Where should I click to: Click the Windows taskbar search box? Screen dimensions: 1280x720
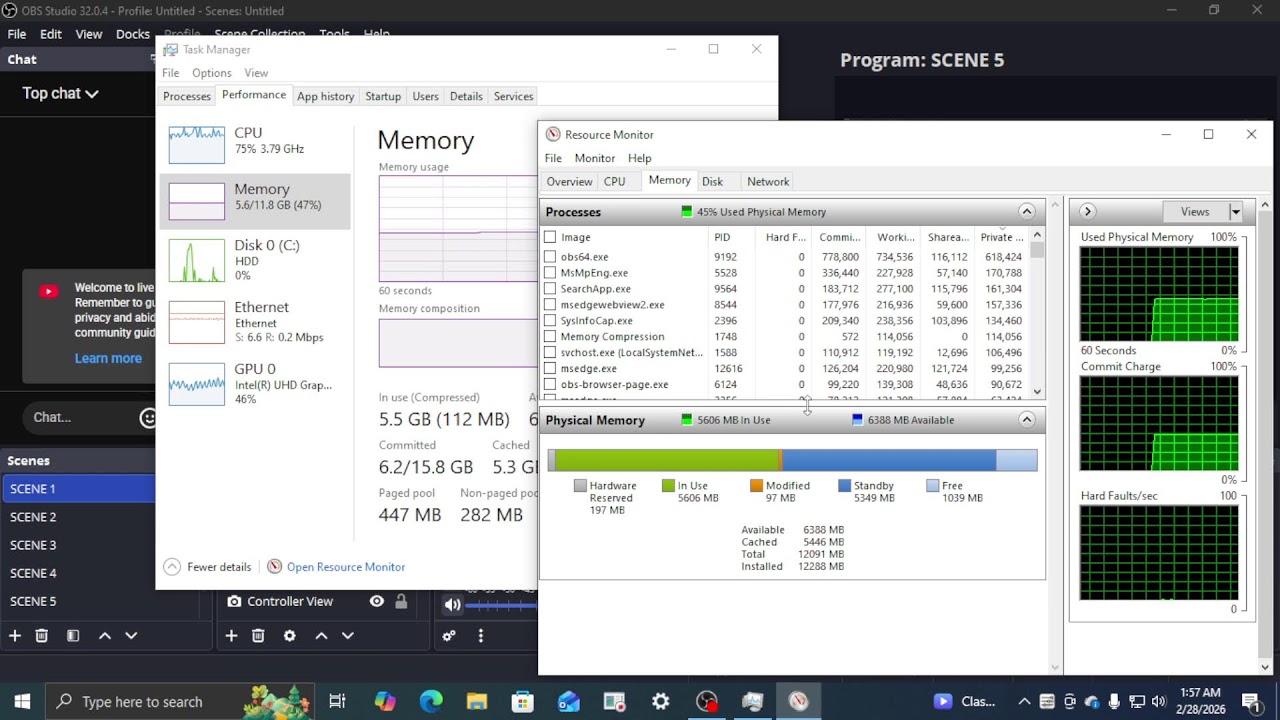pyautogui.click(x=180, y=702)
